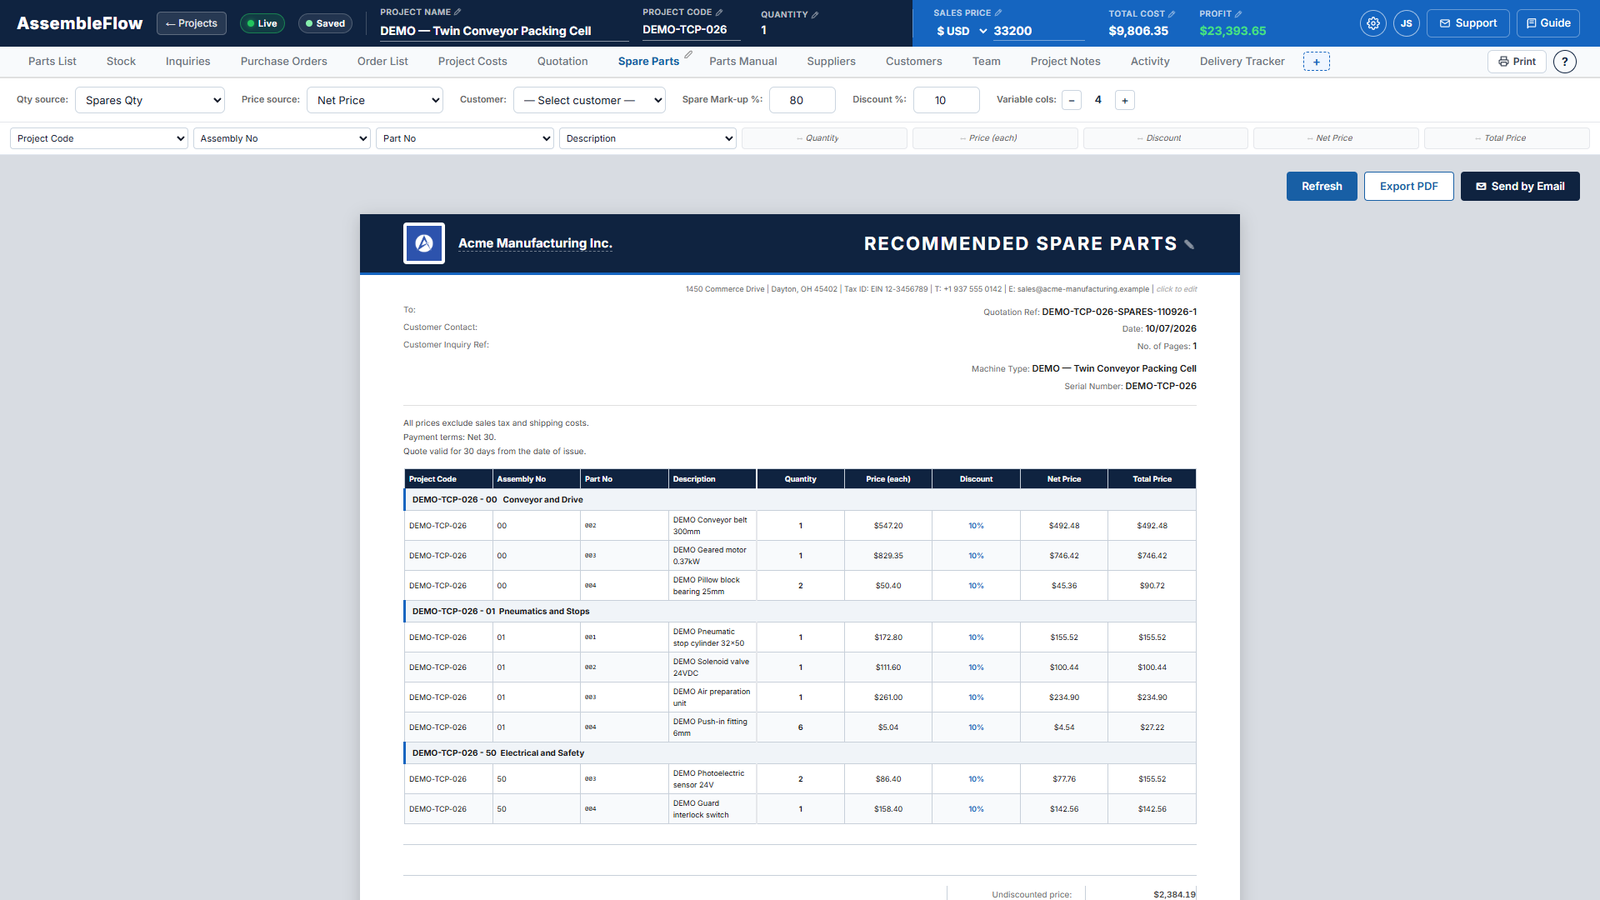Open the settings gear icon

(1373, 23)
